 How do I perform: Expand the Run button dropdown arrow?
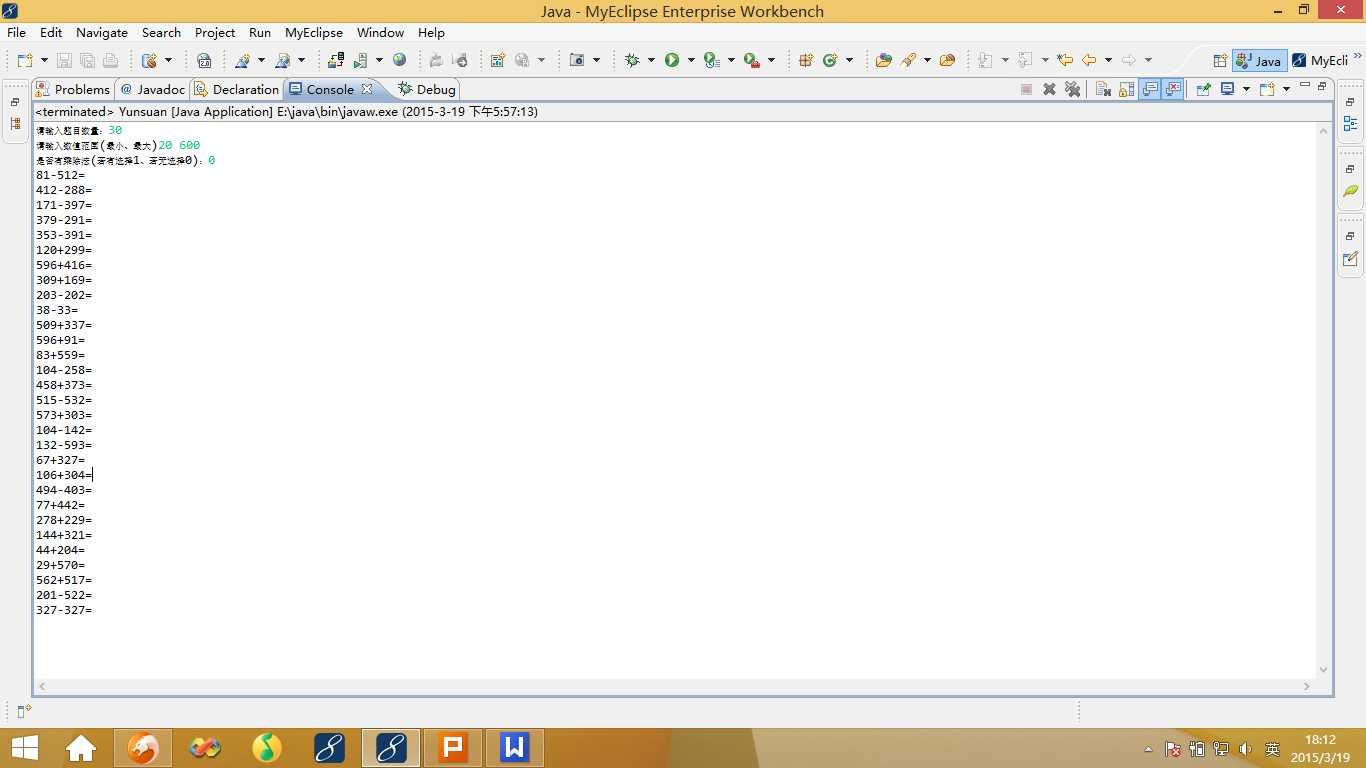tap(691, 60)
